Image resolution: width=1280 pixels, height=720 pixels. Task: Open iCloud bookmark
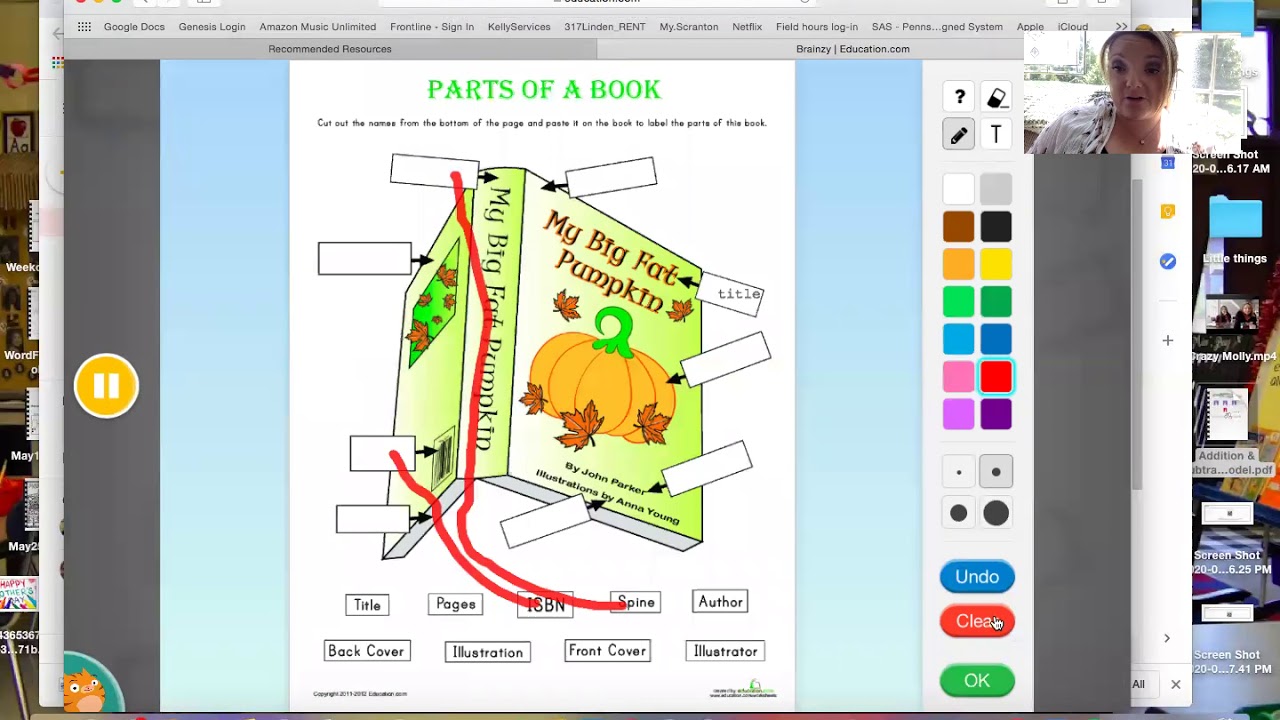pyautogui.click(x=1073, y=27)
